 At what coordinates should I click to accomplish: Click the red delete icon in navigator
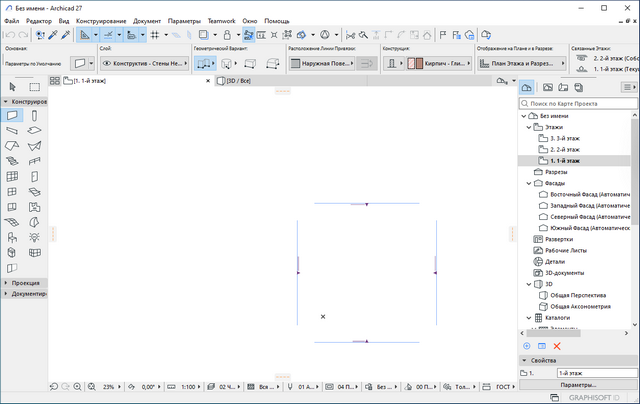(557, 346)
